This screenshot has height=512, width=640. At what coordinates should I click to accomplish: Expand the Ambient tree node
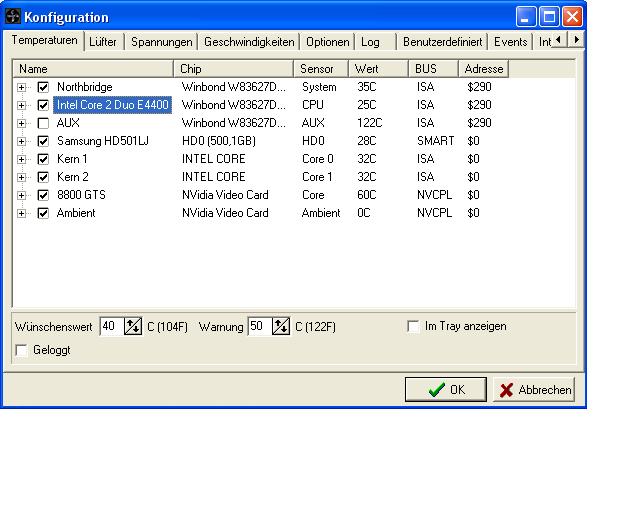21,213
